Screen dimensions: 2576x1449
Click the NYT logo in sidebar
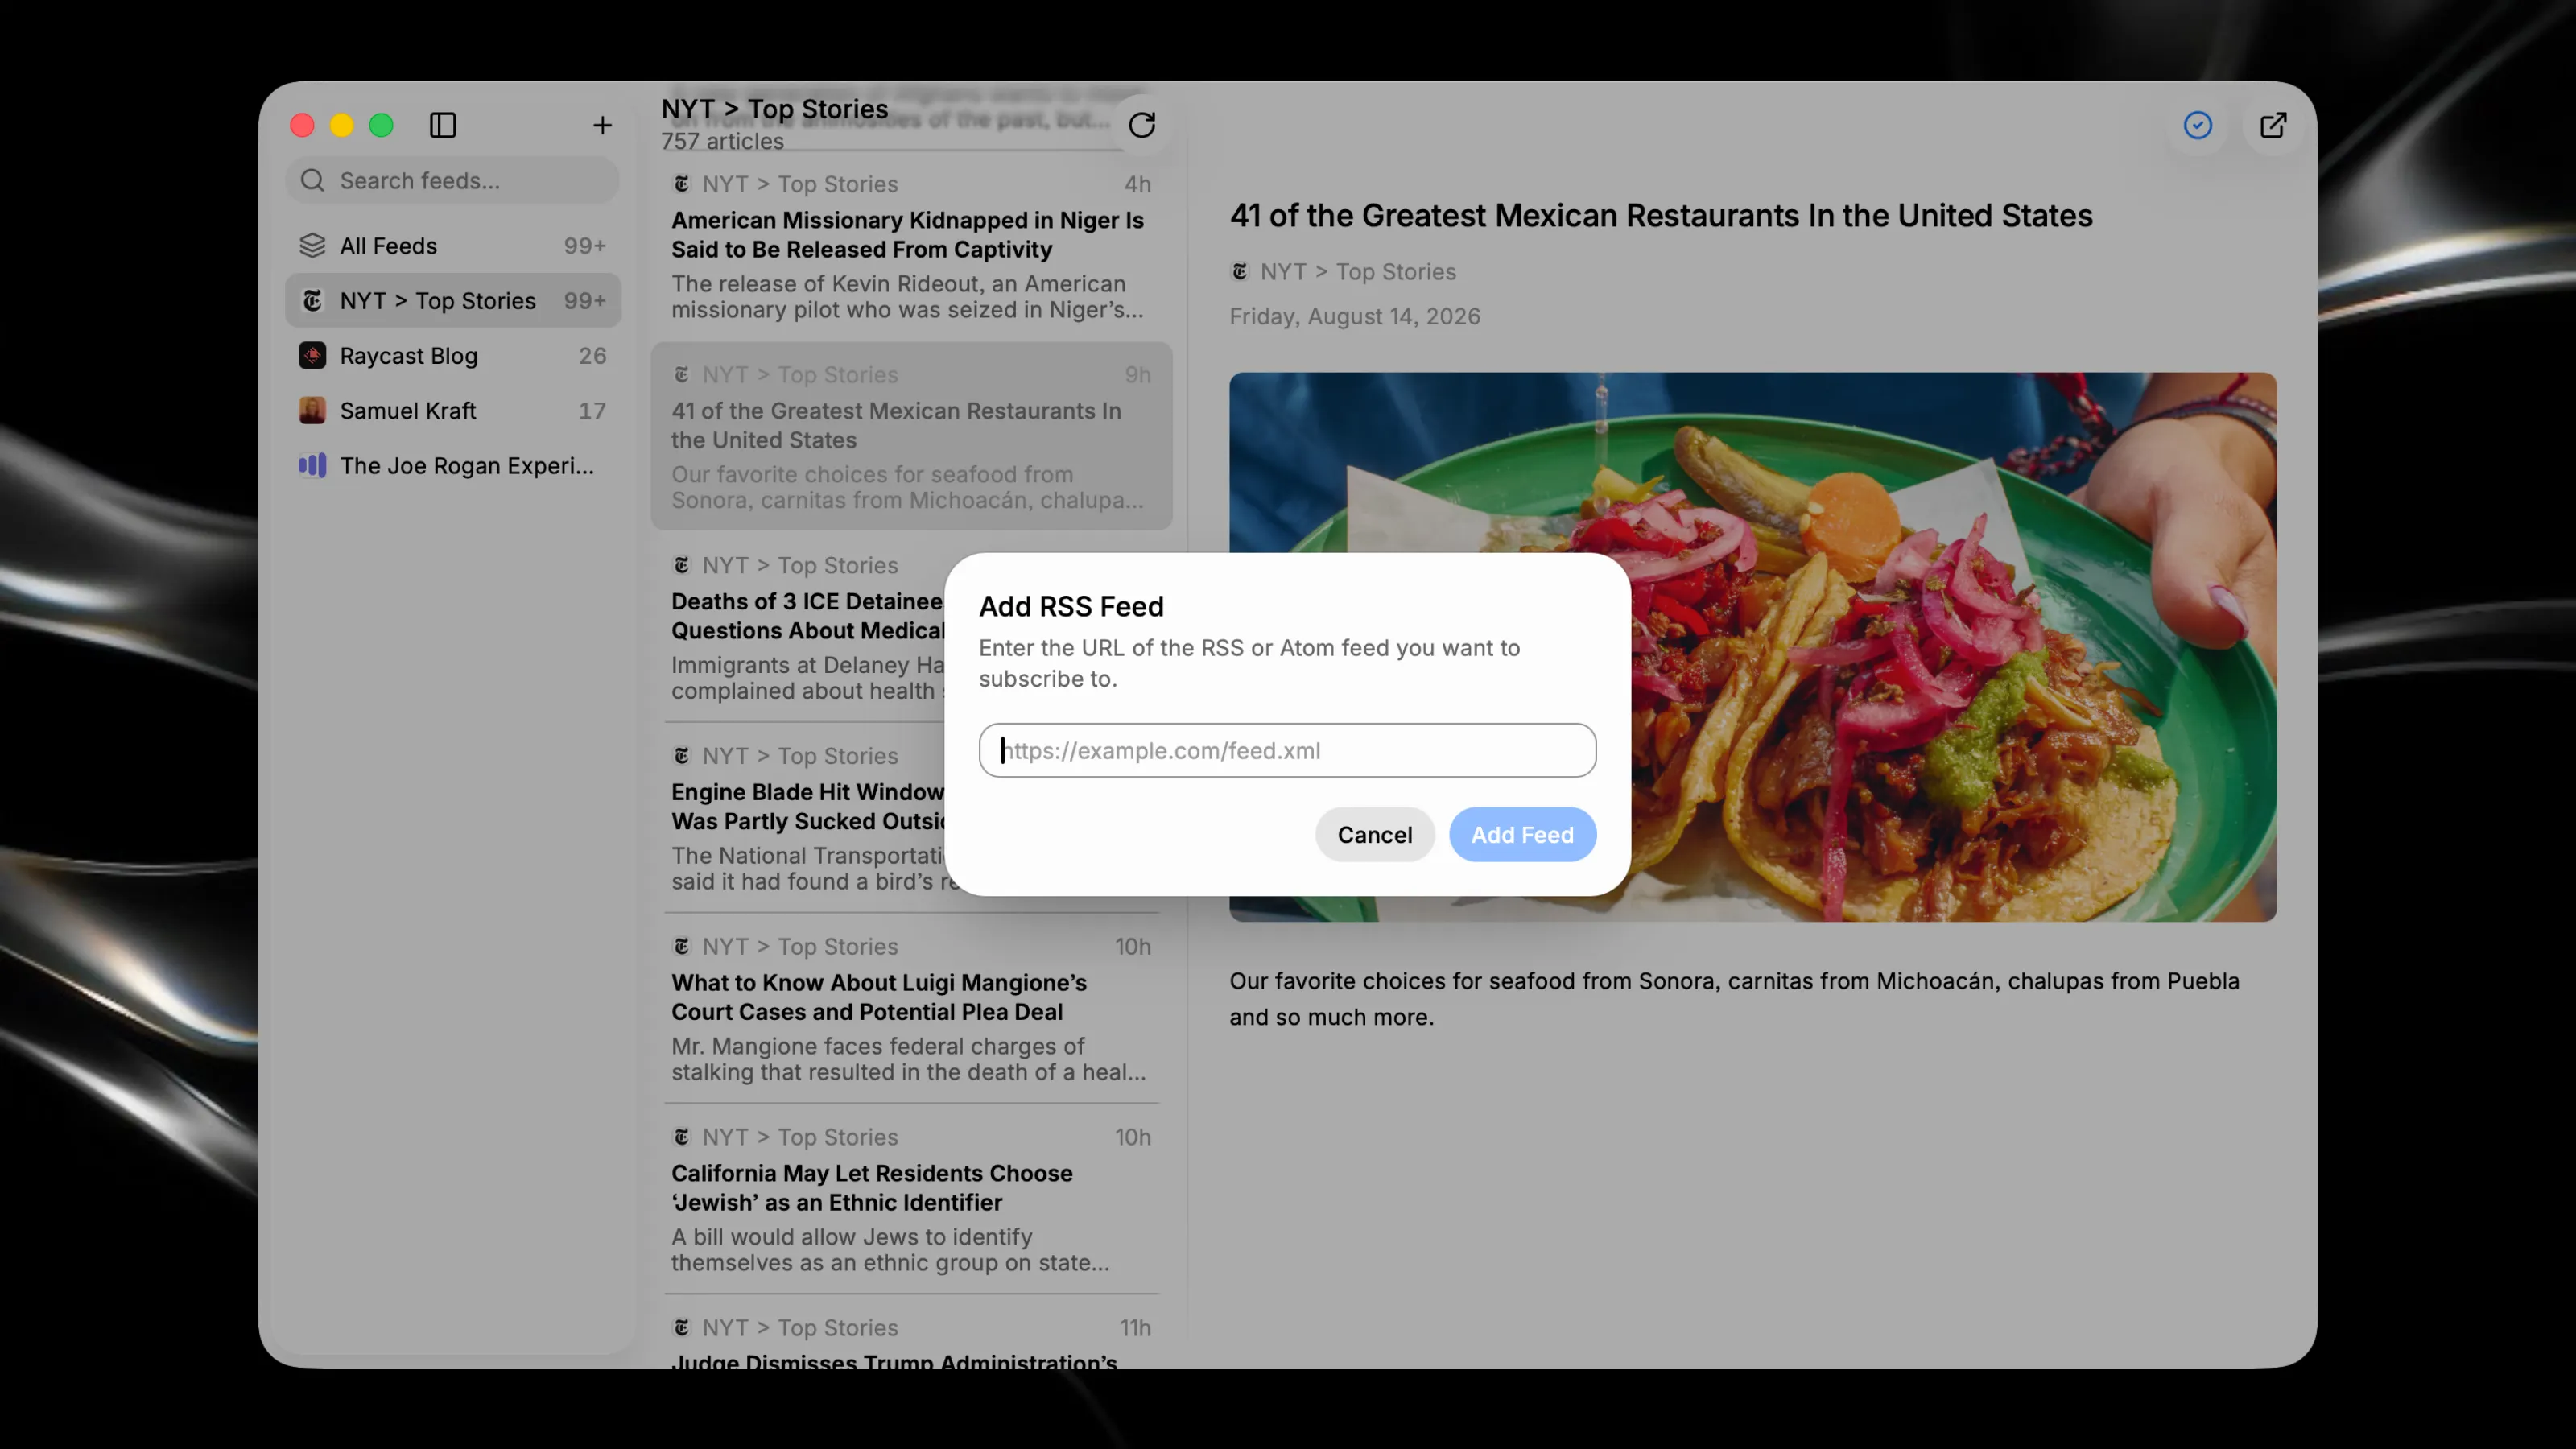(x=312, y=300)
